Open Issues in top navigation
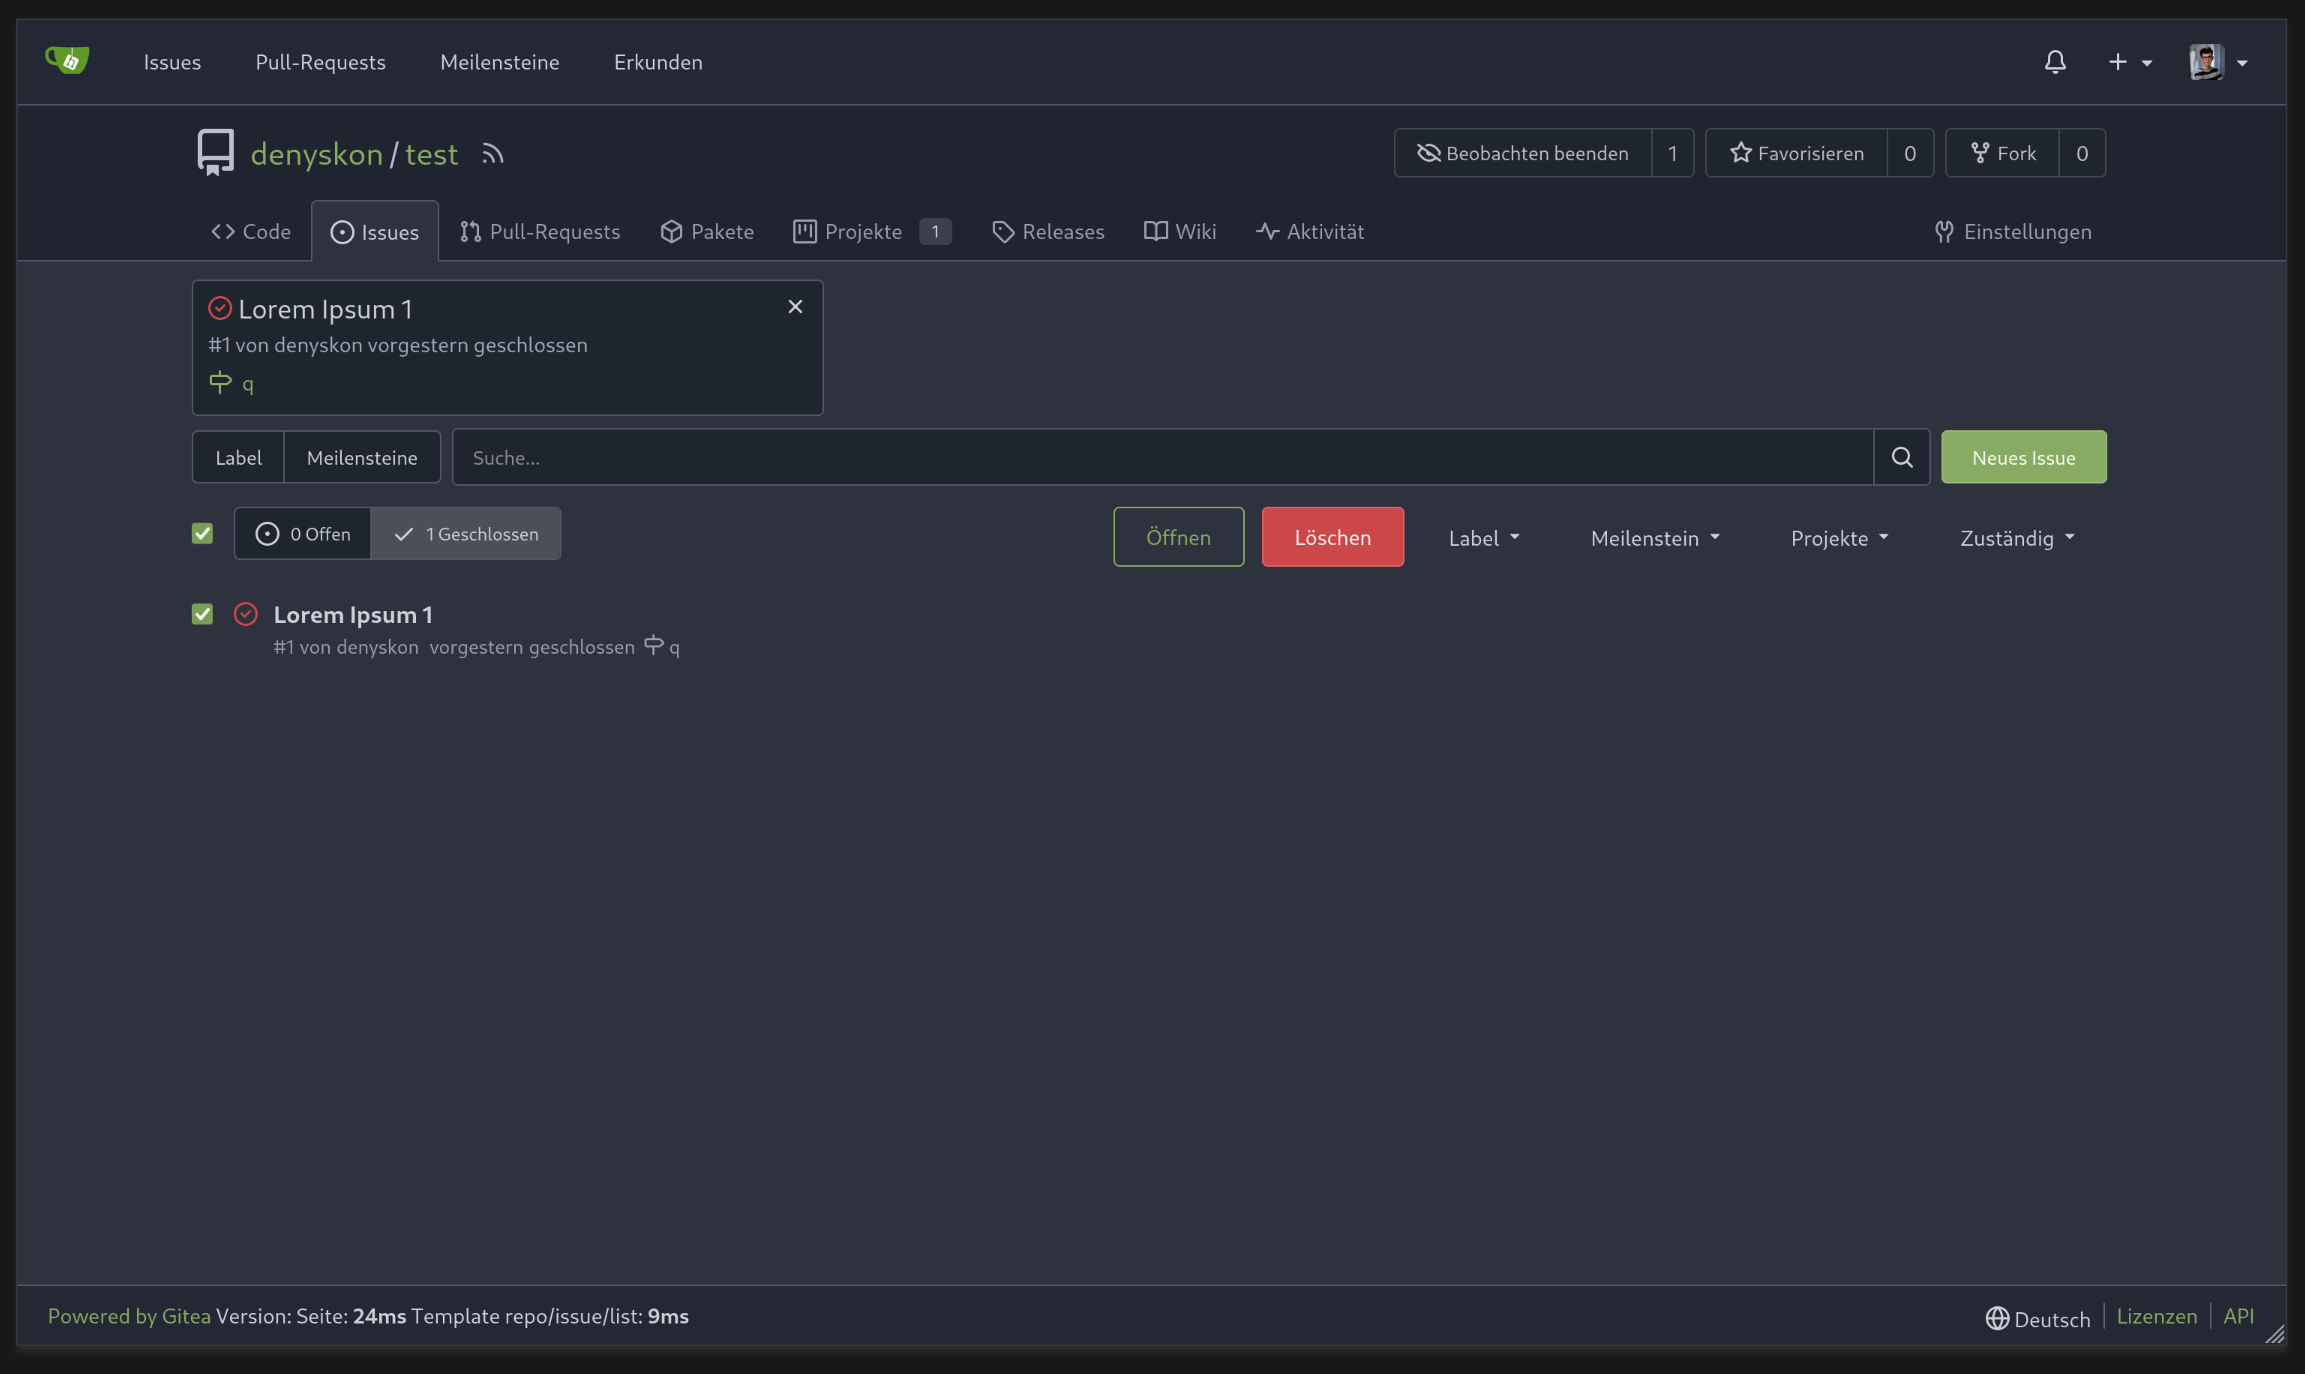 (x=172, y=62)
